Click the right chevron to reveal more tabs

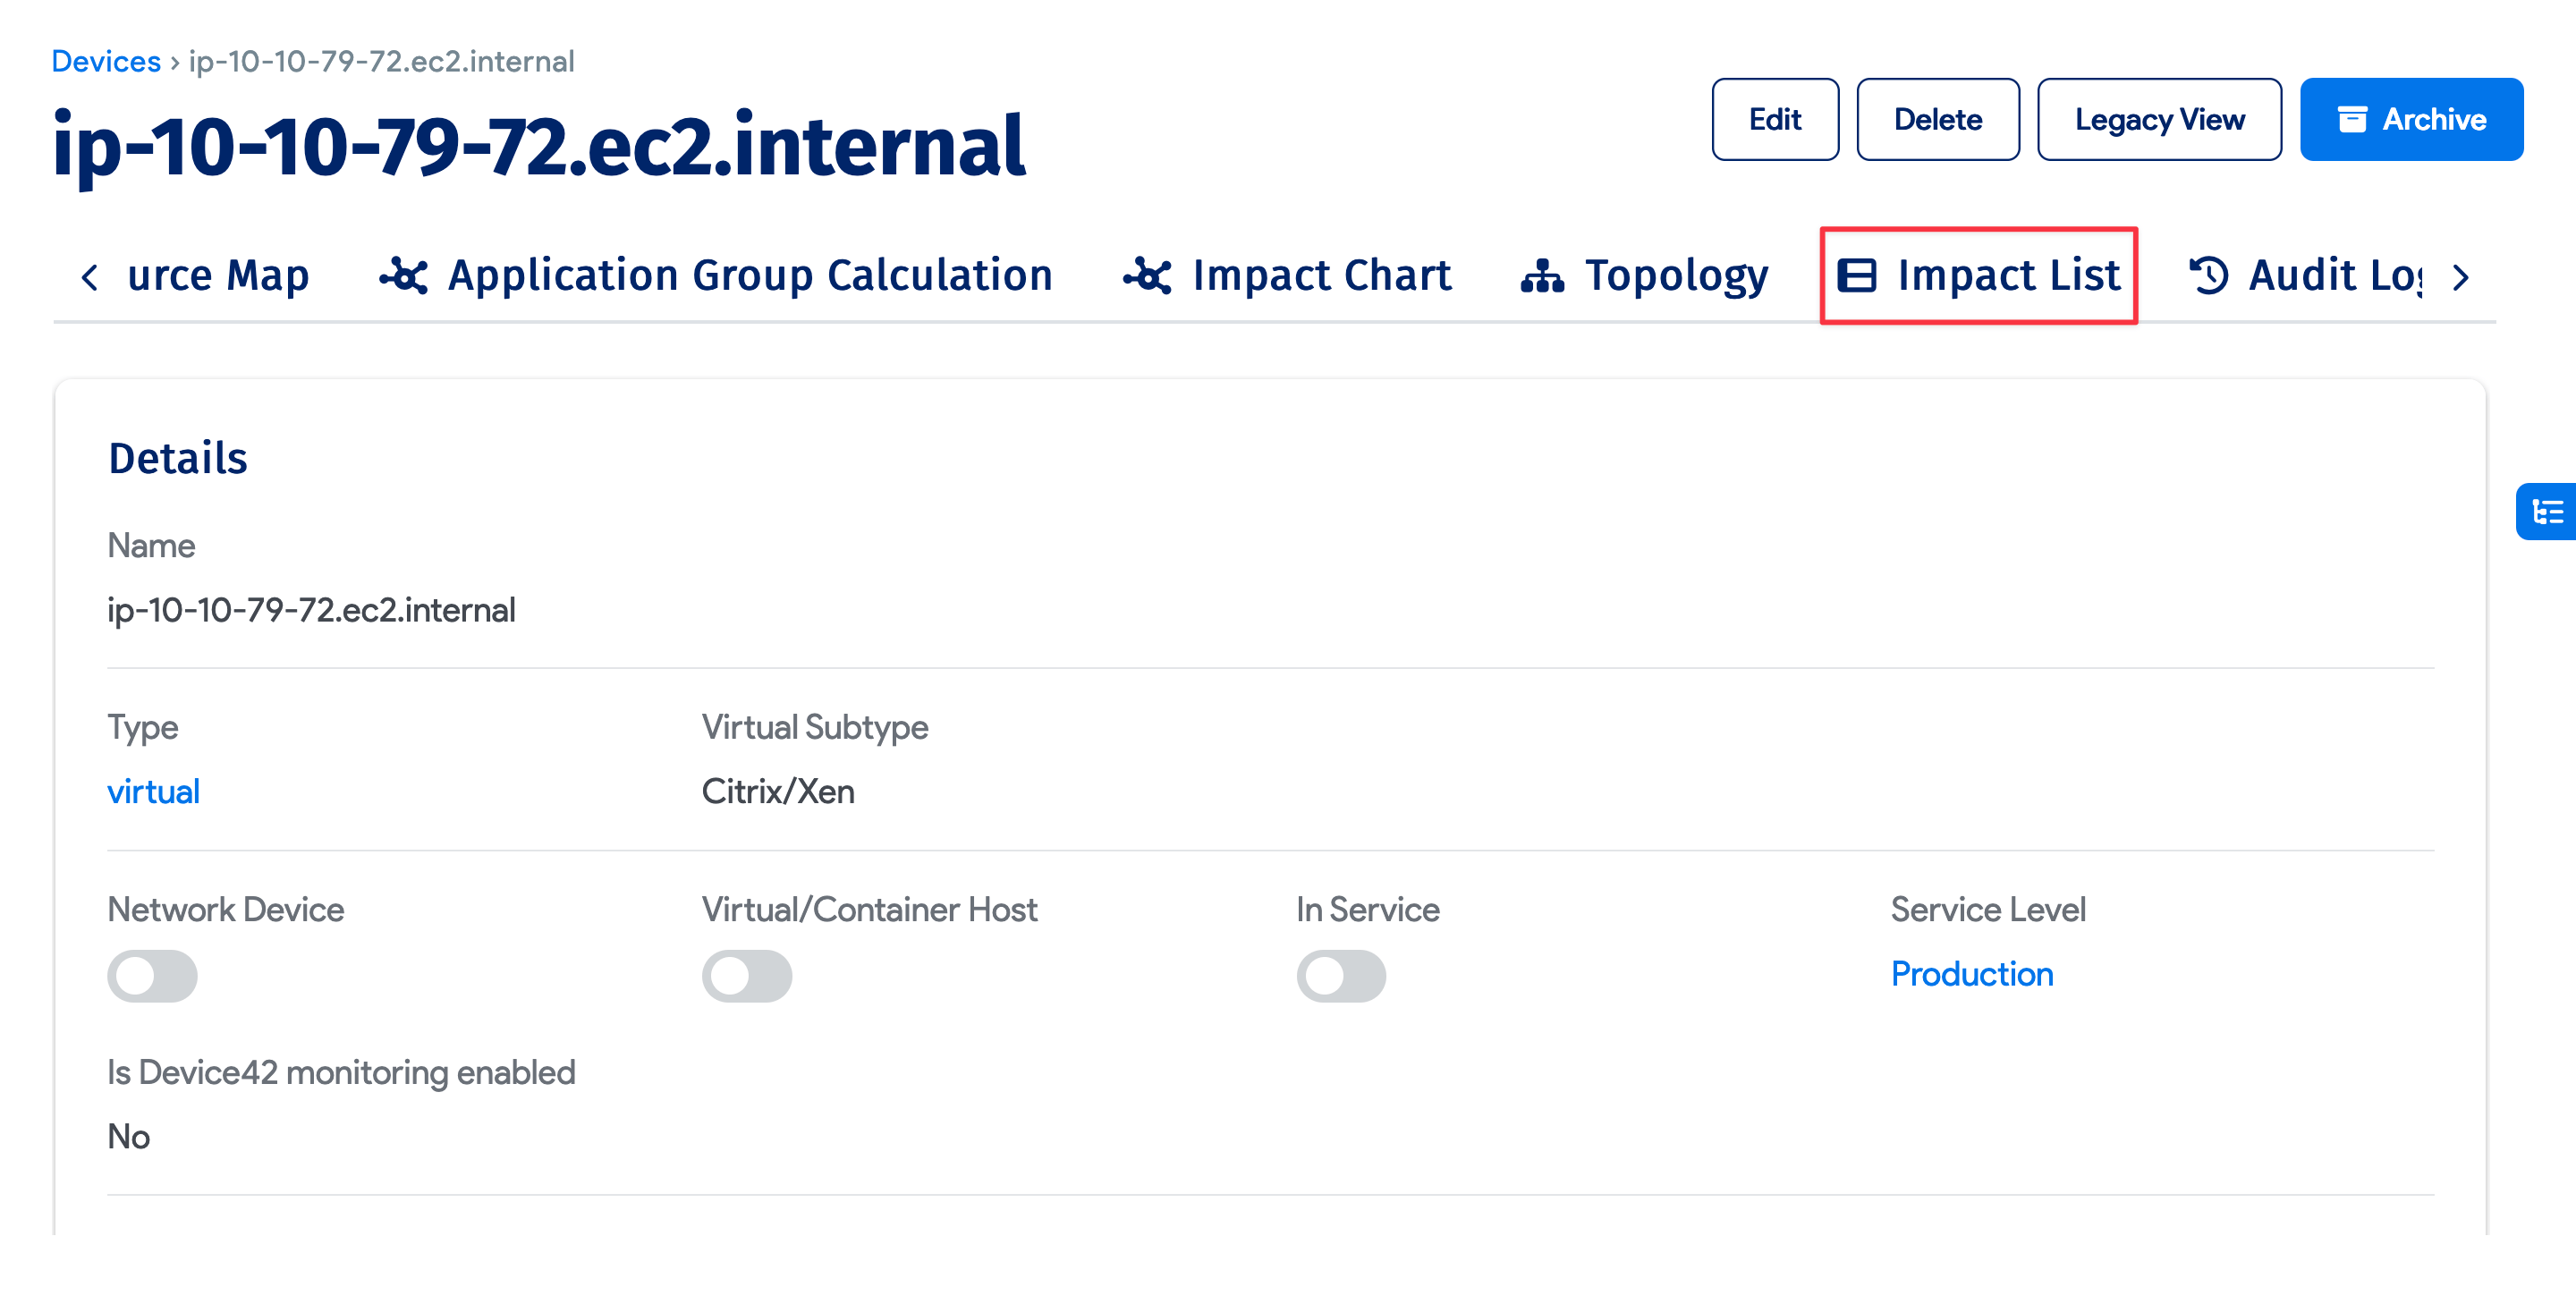pos(2461,278)
